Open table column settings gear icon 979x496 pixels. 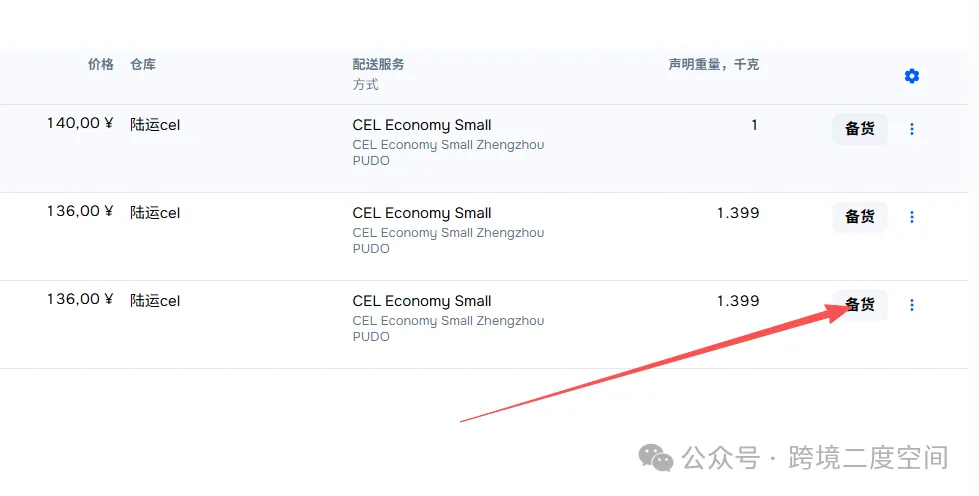(x=912, y=76)
